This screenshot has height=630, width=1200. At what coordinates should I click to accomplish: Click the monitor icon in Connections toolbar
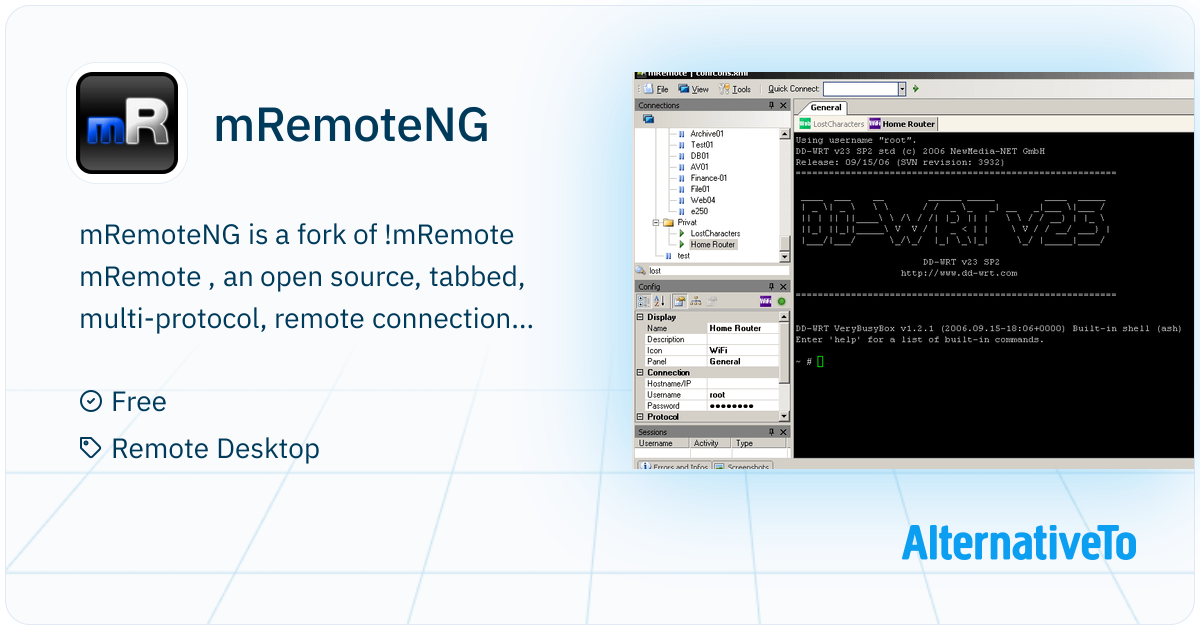tap(648, 119)
